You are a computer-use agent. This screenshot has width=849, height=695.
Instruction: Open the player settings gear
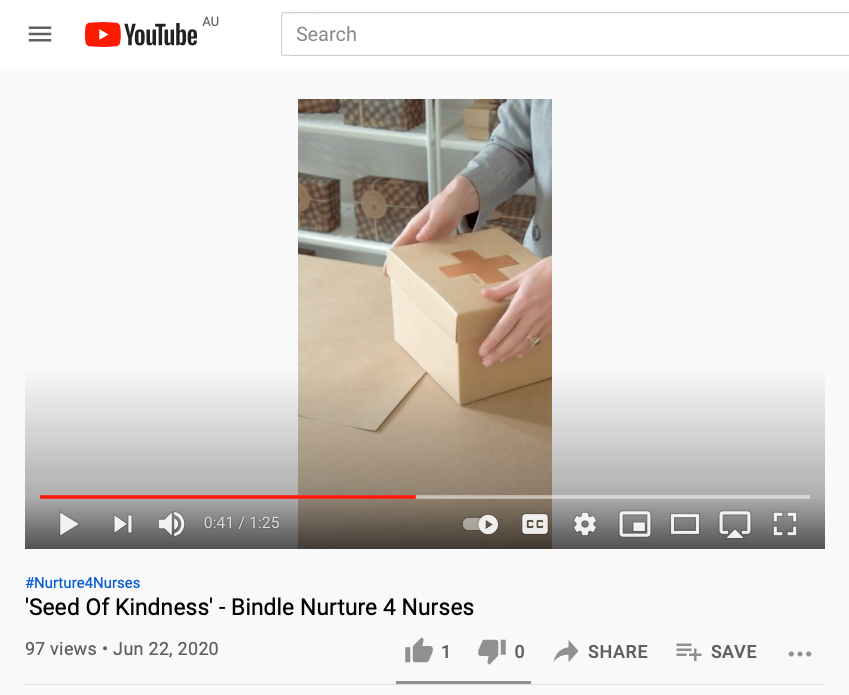tap(585, 524)
